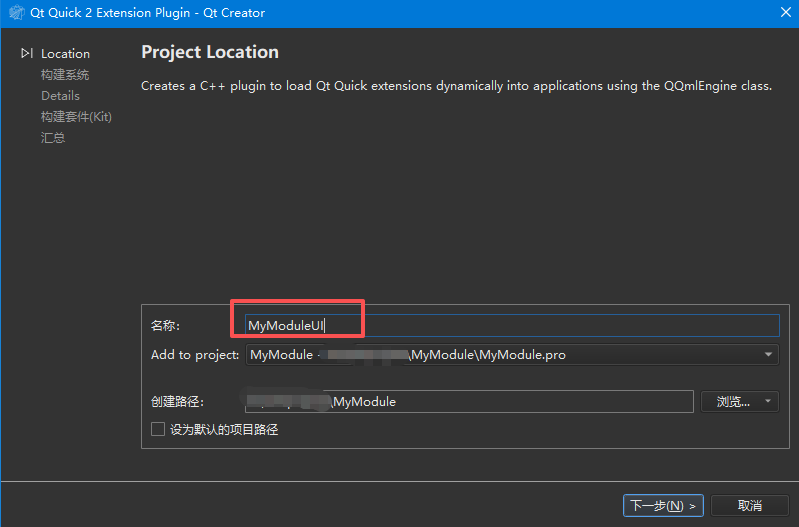
Task: Enable 设为默认的项目路径 checkbox
Action: coord(158,429)
